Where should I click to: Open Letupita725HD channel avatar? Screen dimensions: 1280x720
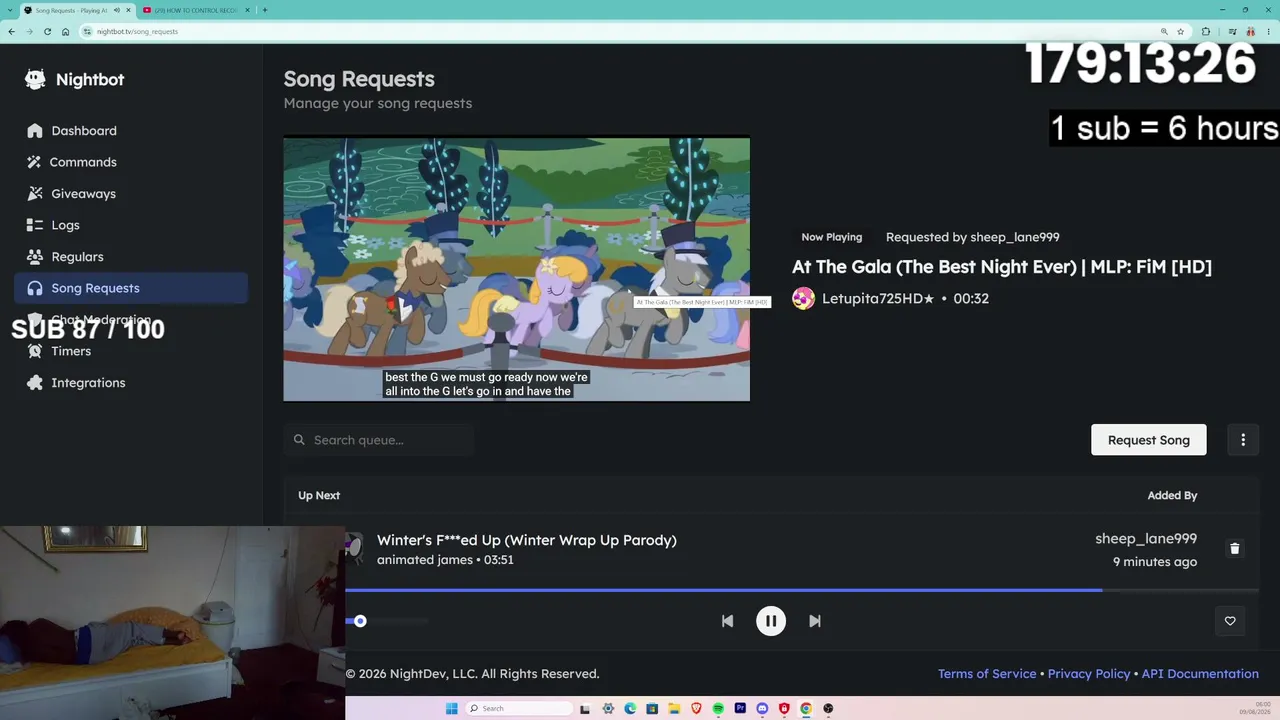(803, 298)
